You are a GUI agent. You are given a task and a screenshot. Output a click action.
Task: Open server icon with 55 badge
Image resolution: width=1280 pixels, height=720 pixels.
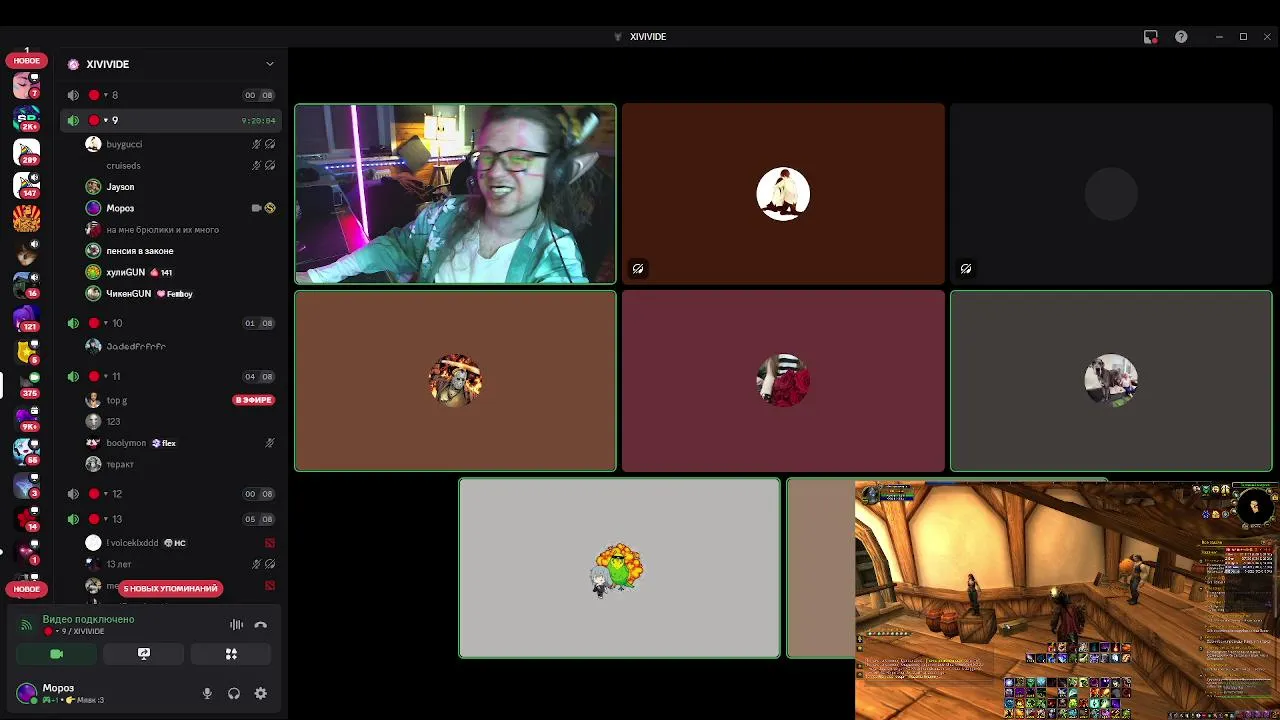(27, 451)
